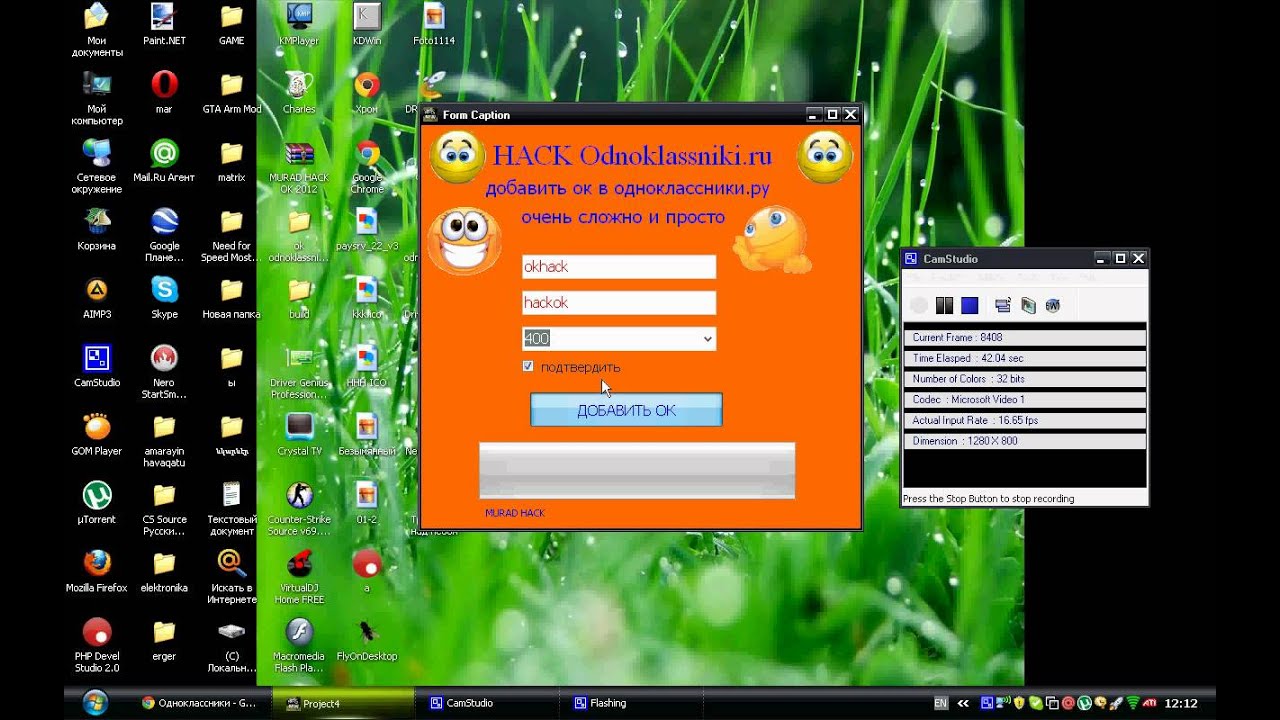Click the Current Frame : 8408 readout
The height and width of the screenshot is (720, 1280).
1024,338
